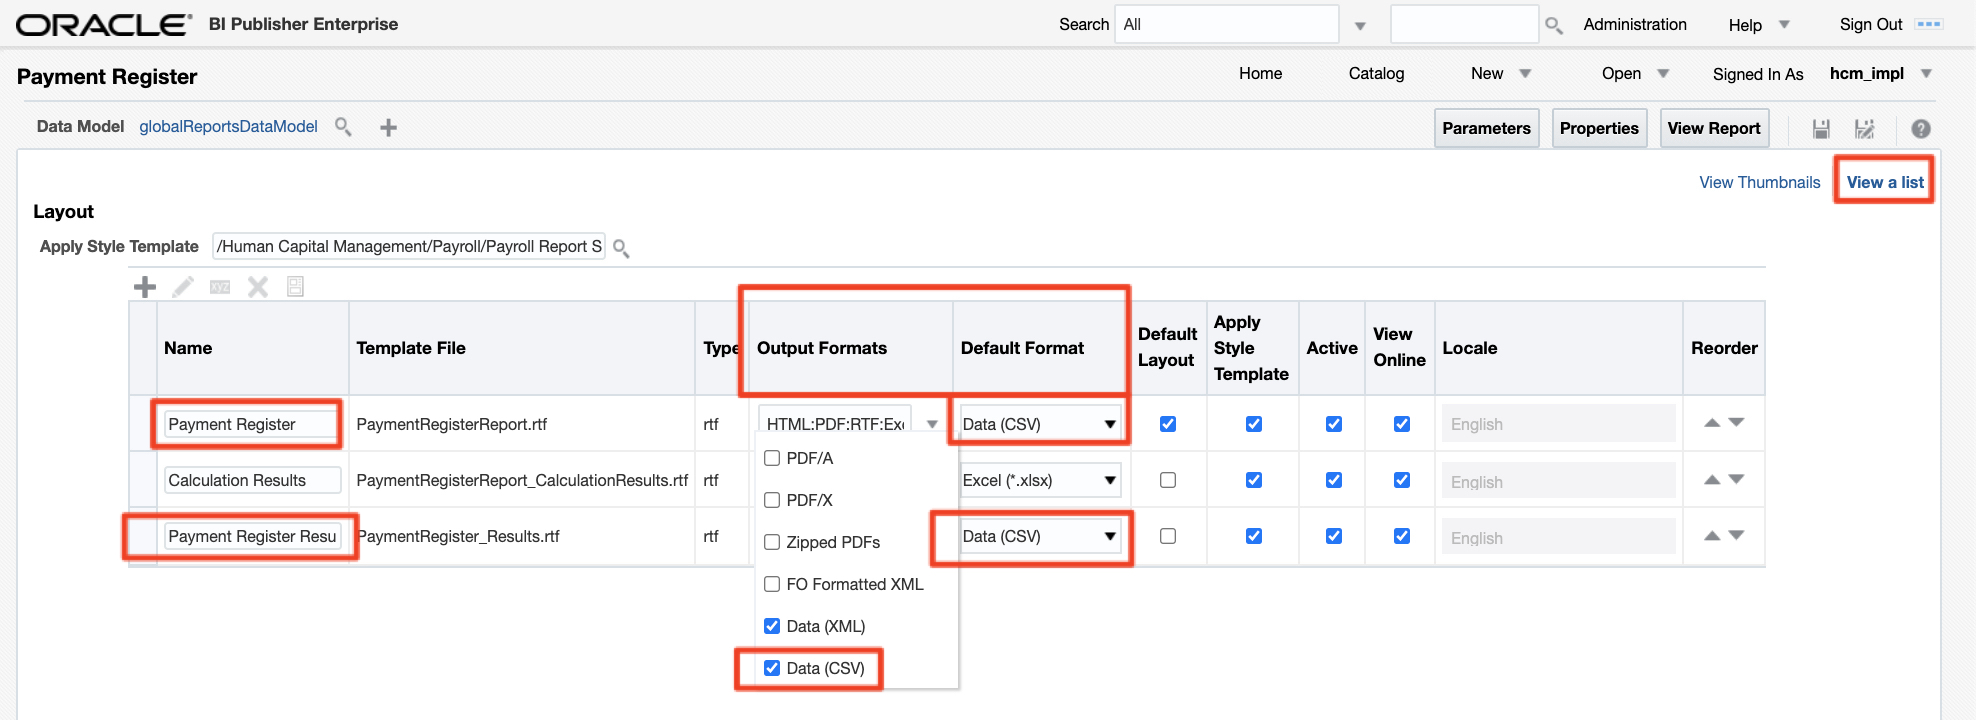The width and height of the screenshot is (1976, 720).
Task: Move Payment Register row down with arrow
Action: pos(1737,423)
